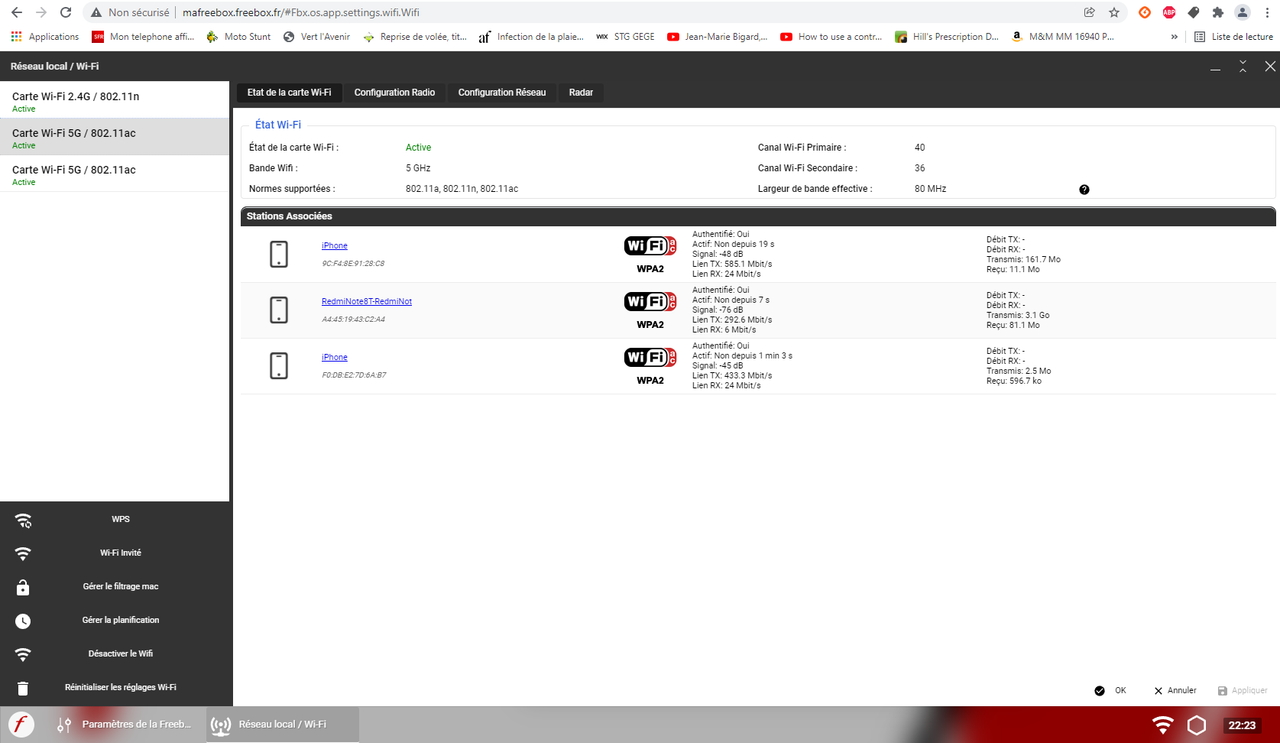Click the Wi-Fi icon beside Désactiver le Wifi
The image size is (1280, 743).
[x=23, y=654]
